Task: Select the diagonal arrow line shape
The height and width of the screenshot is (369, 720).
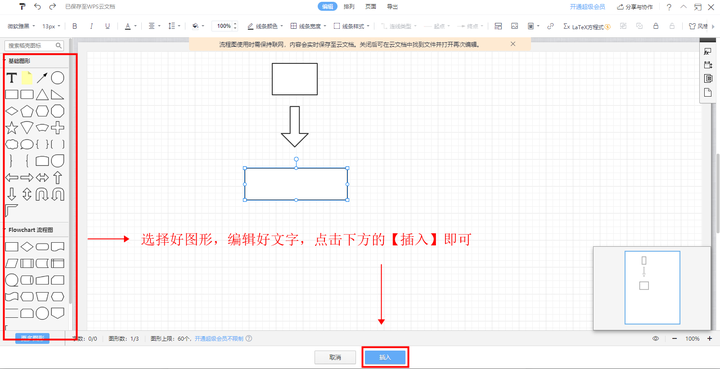Action: point(42,78)
